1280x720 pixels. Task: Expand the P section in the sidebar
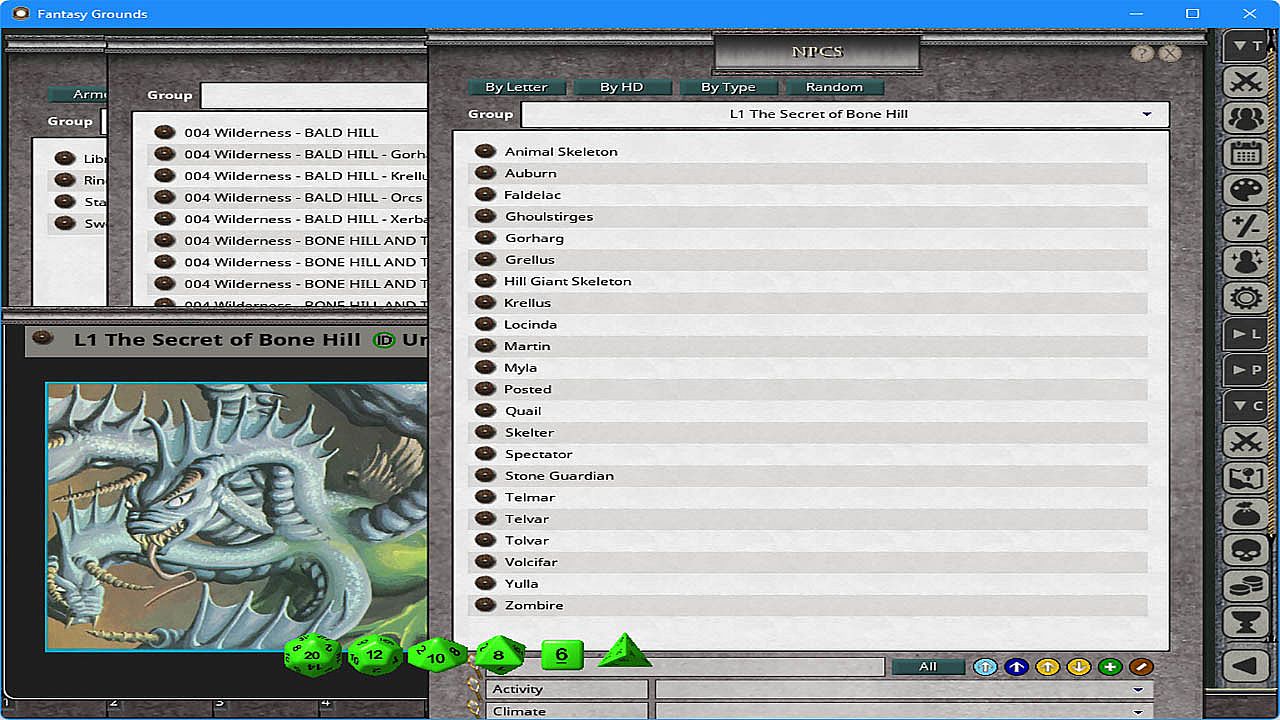coord(1246,370)
